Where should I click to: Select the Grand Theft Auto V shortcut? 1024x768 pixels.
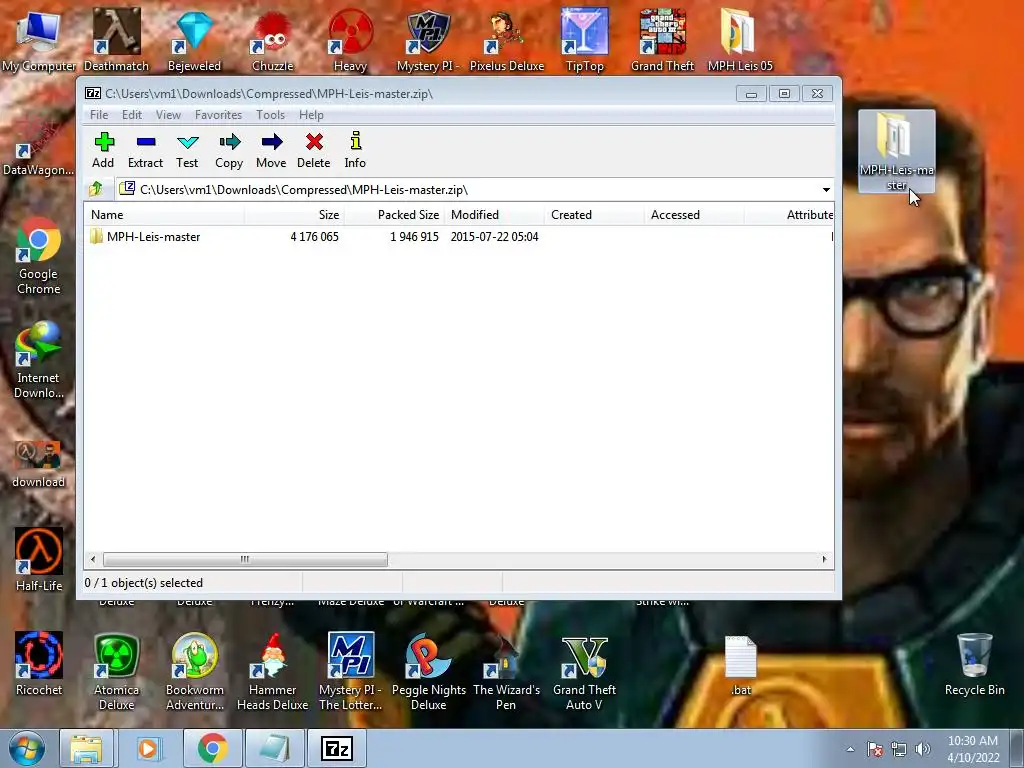coord(584,671)
